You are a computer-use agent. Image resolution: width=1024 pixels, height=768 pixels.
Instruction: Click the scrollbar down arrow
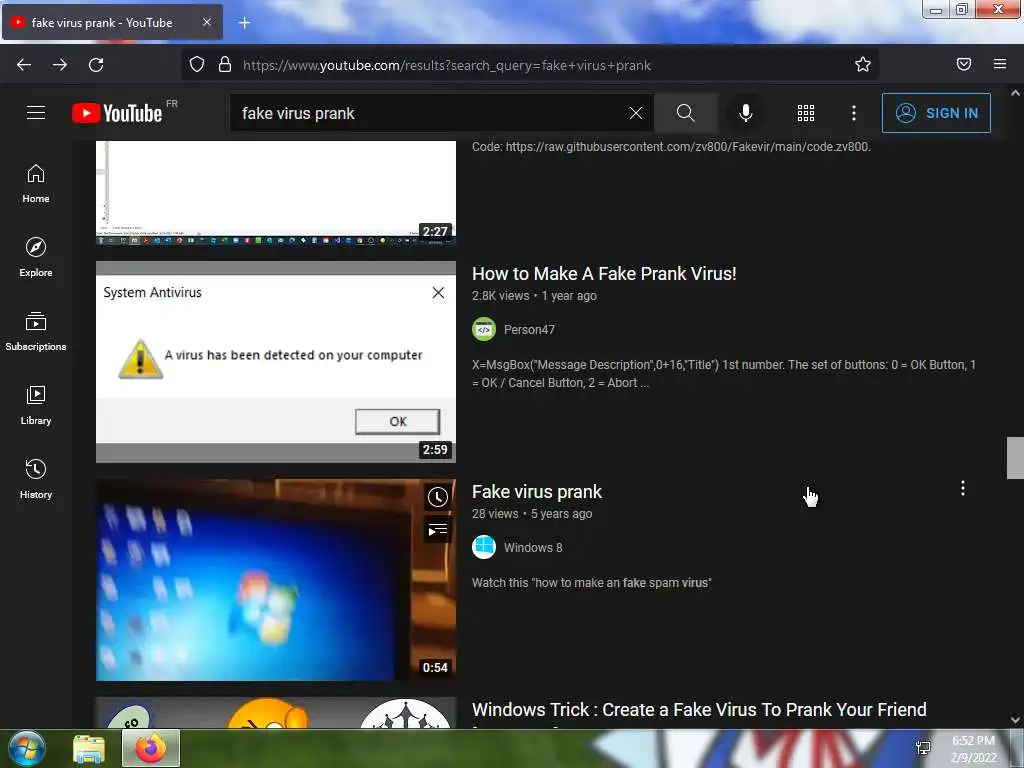click(1015, 720)
